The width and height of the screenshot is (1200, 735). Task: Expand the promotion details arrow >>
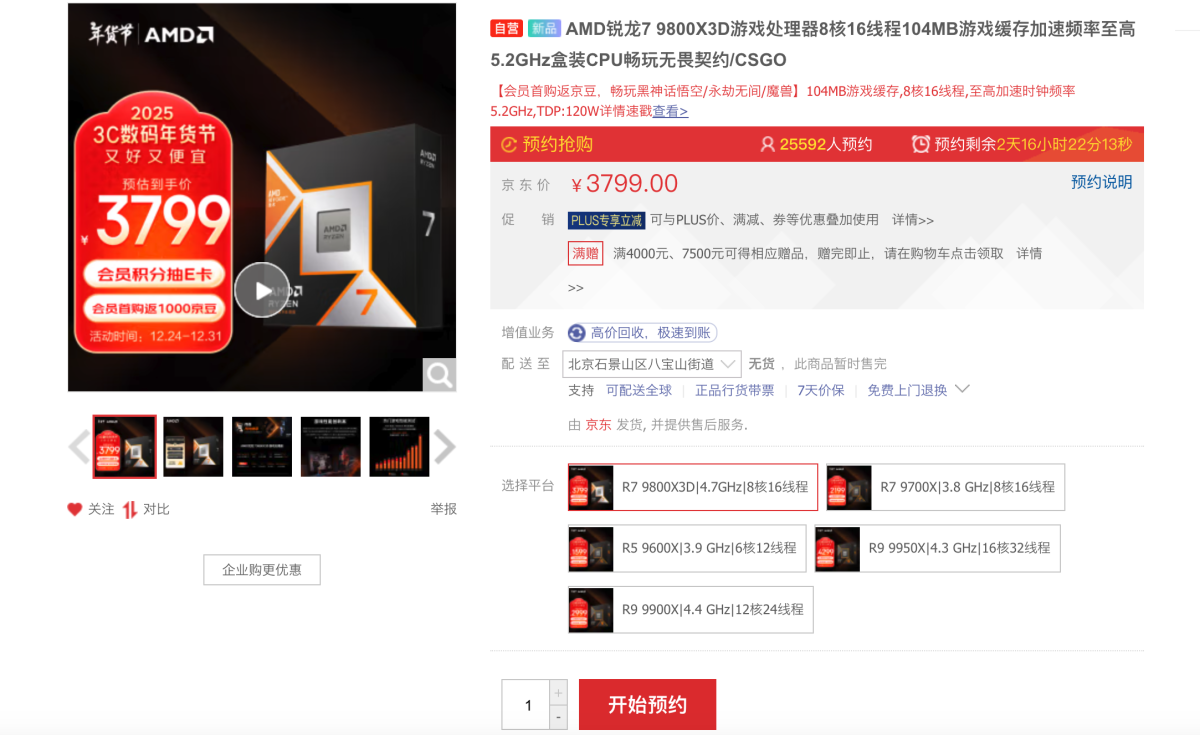(576, 288)
